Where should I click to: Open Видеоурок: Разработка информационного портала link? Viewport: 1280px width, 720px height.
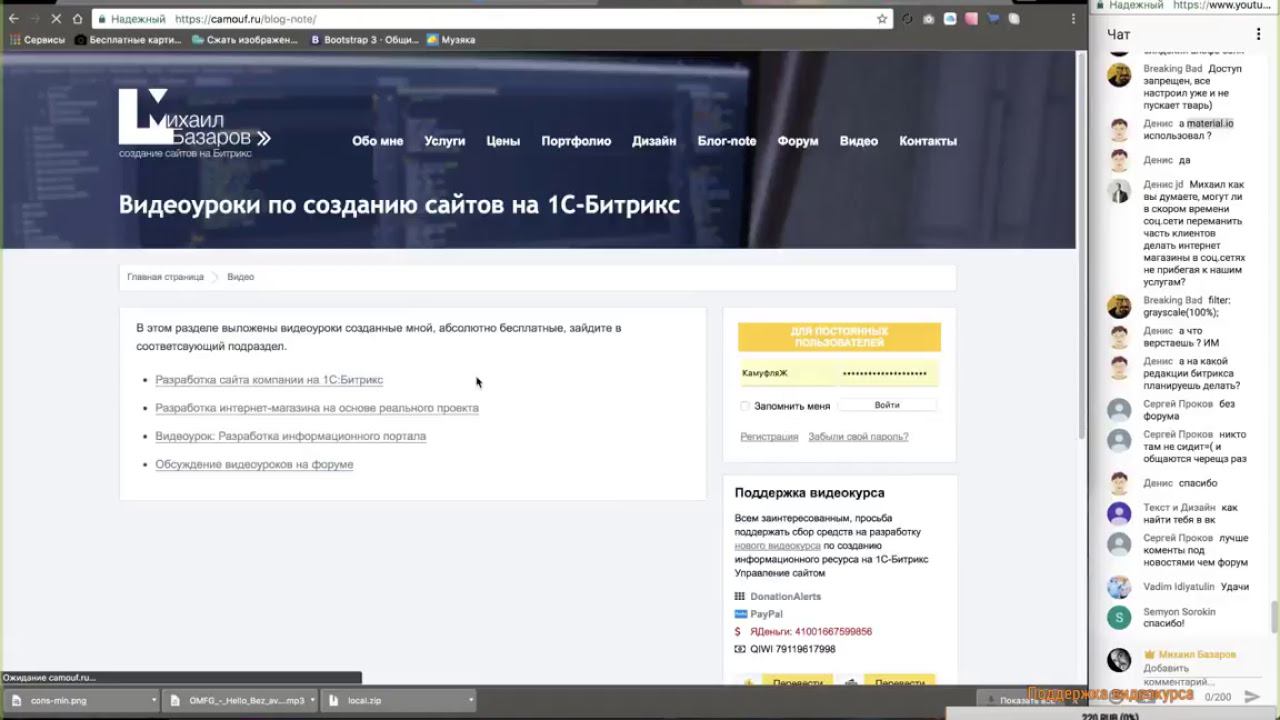point(291,436)
